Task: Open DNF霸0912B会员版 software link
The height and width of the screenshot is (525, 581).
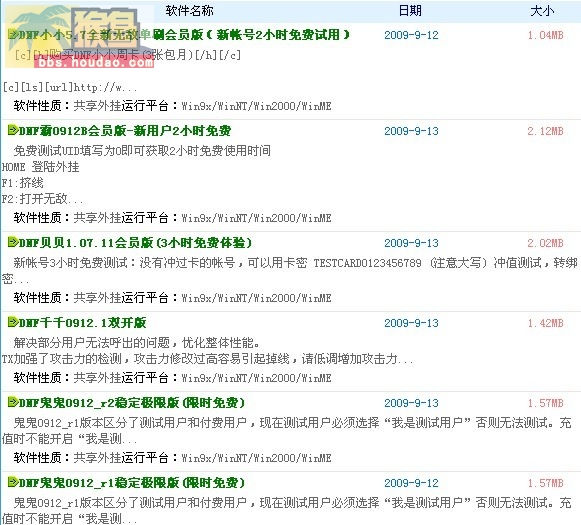Action: pyautogui.click(x=125, y=130)
